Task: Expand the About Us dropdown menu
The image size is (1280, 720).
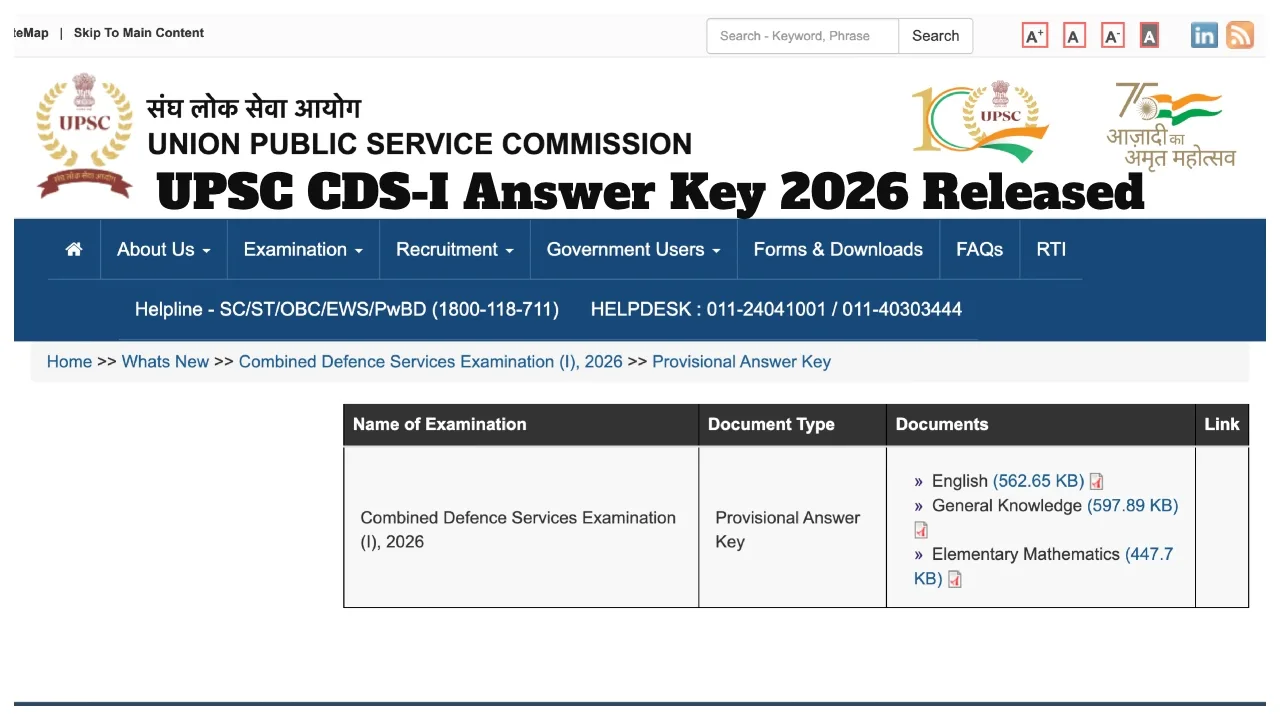Action: pyautogui.click(x=163, y=250)
